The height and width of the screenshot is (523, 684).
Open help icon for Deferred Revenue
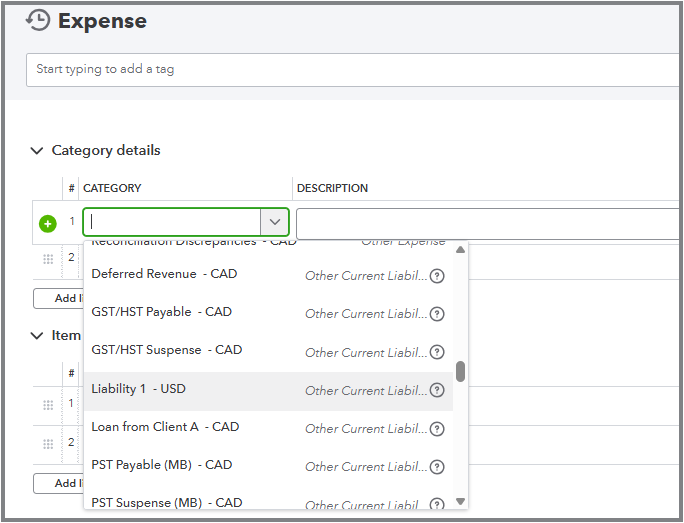coord(437,276)
